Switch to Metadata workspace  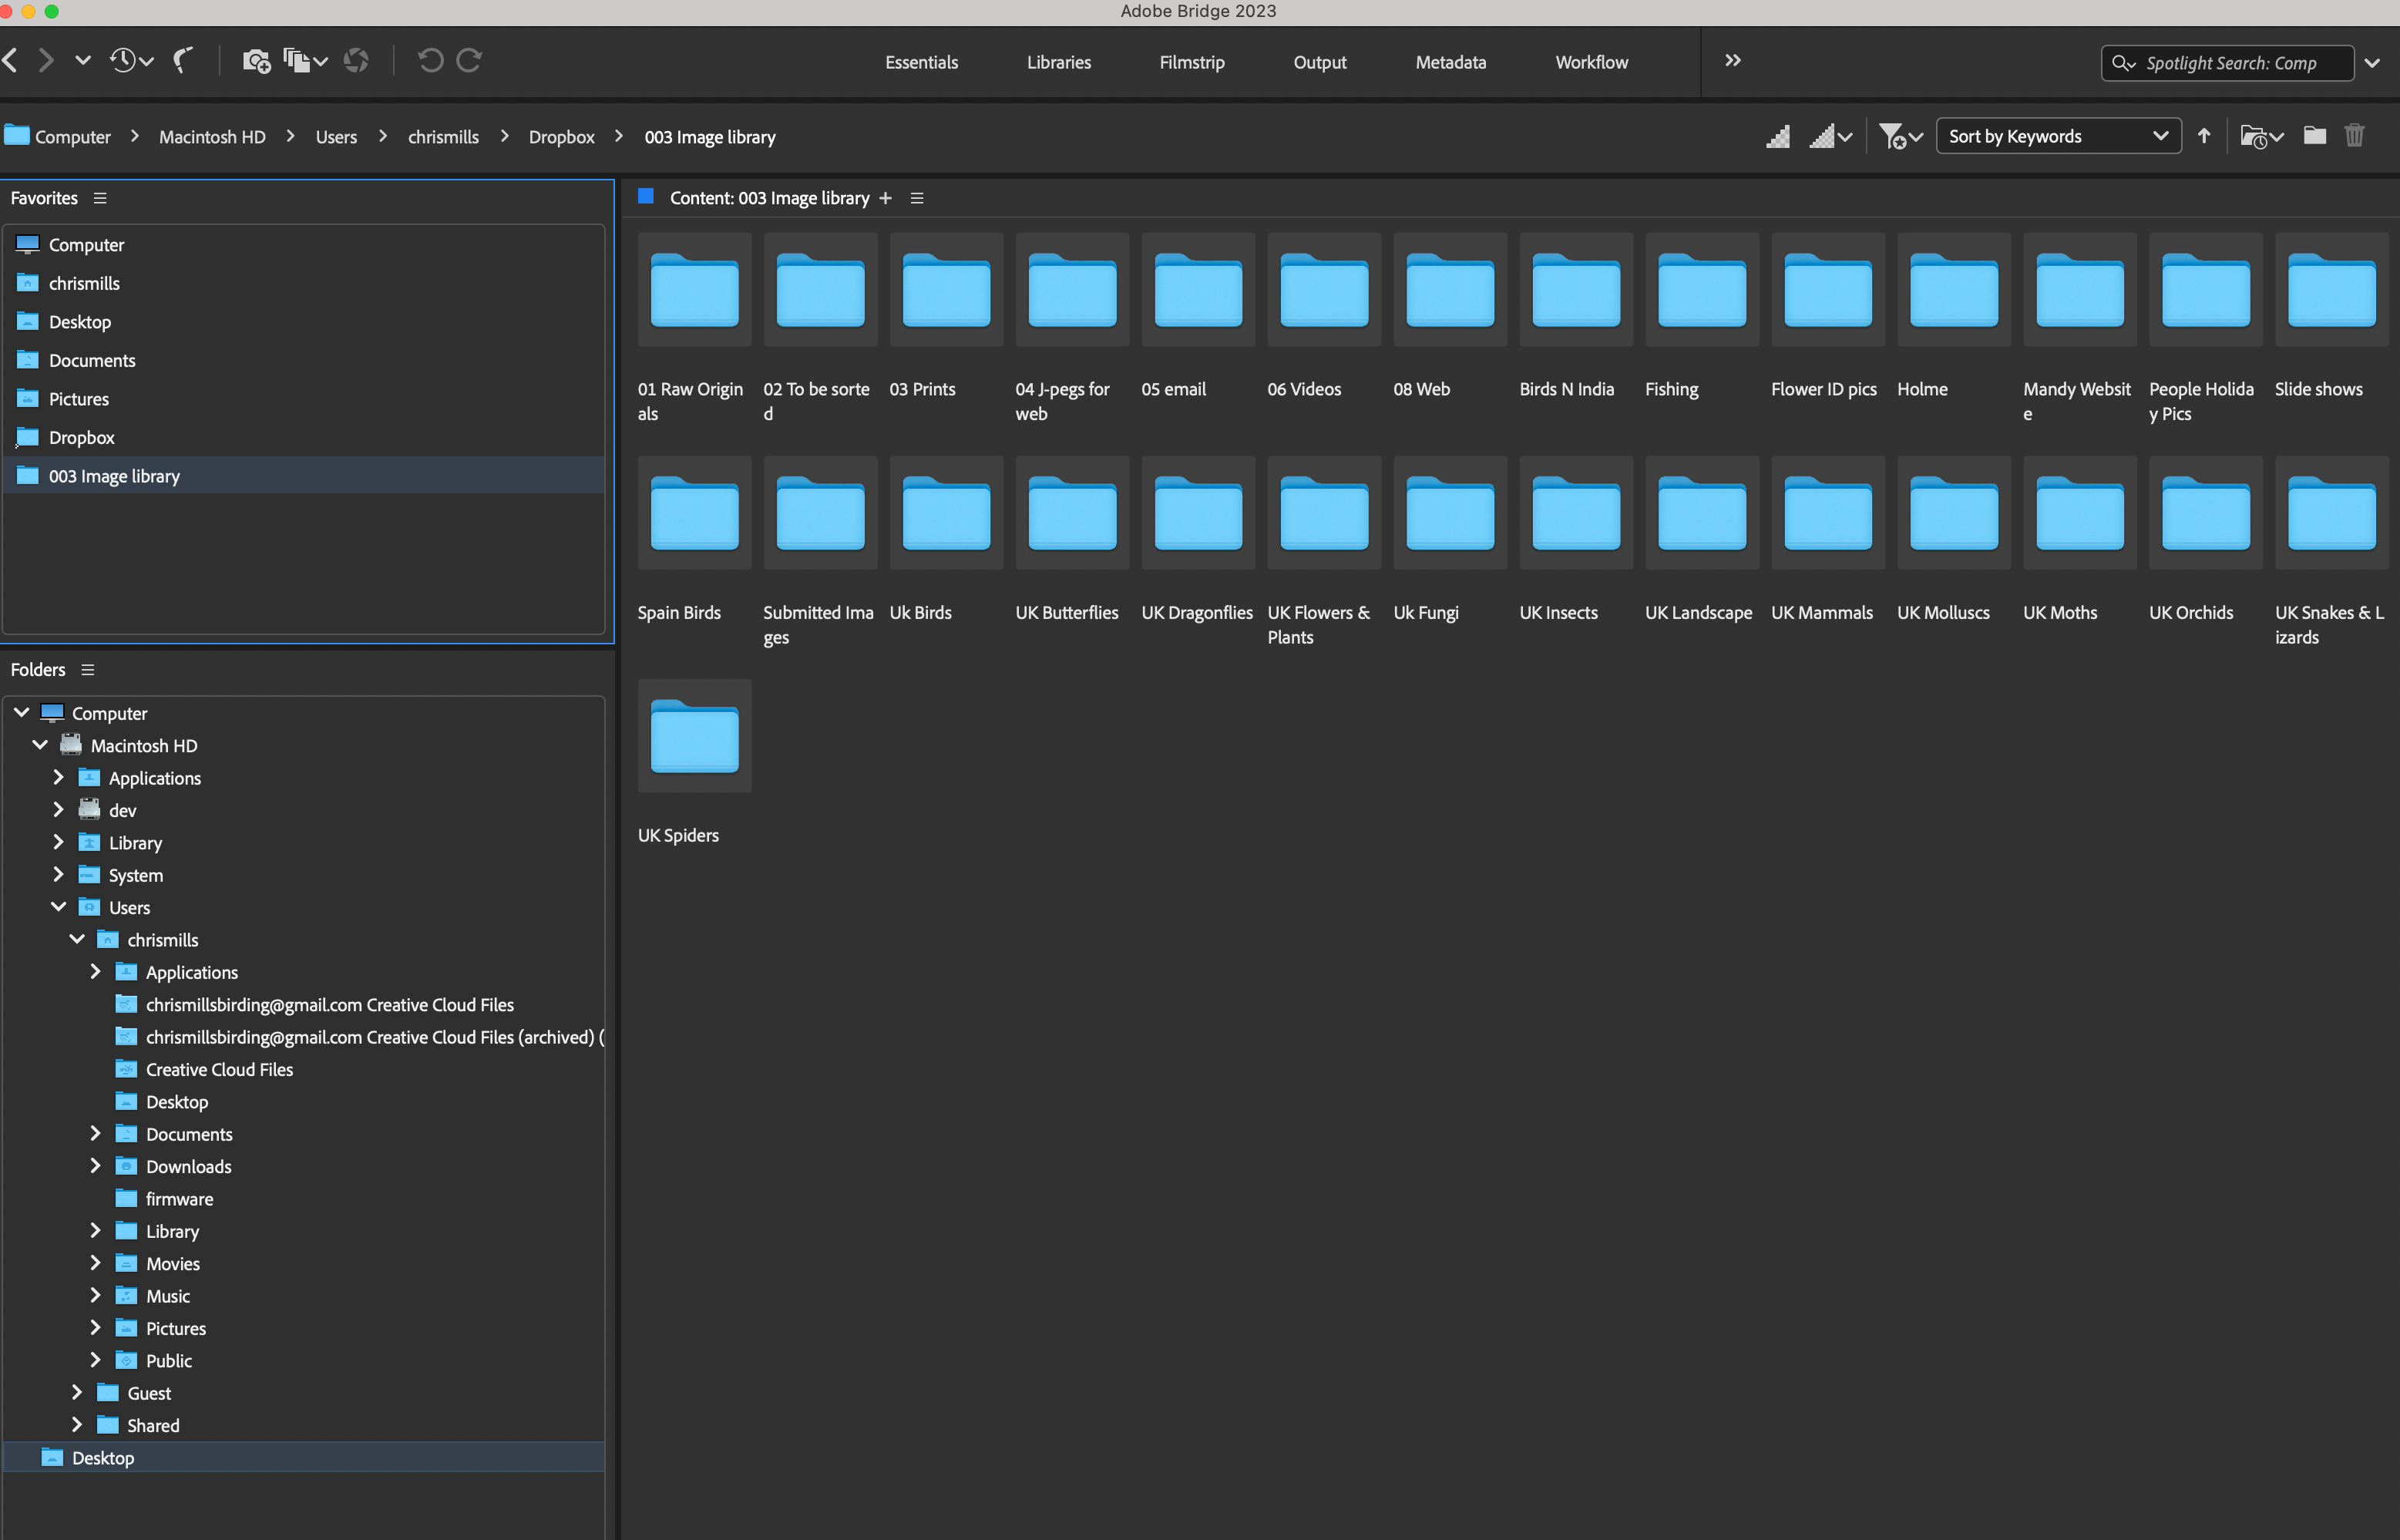pos(1450,62)
